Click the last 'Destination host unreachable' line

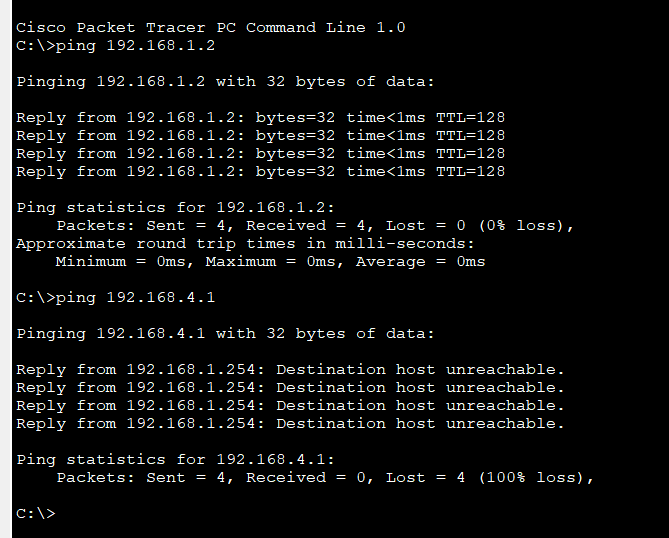(x=291, y=424)
